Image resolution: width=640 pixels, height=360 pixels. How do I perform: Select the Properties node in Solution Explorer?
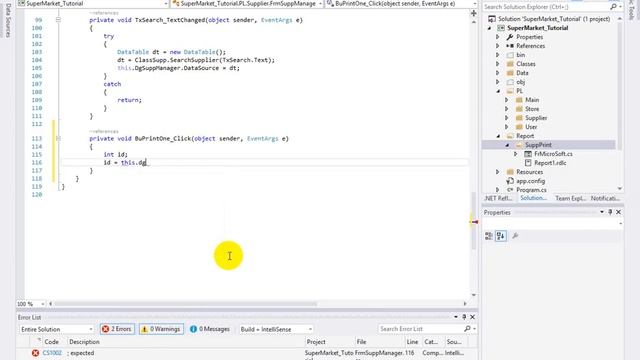pyautogui.click(x=529, y=37)
